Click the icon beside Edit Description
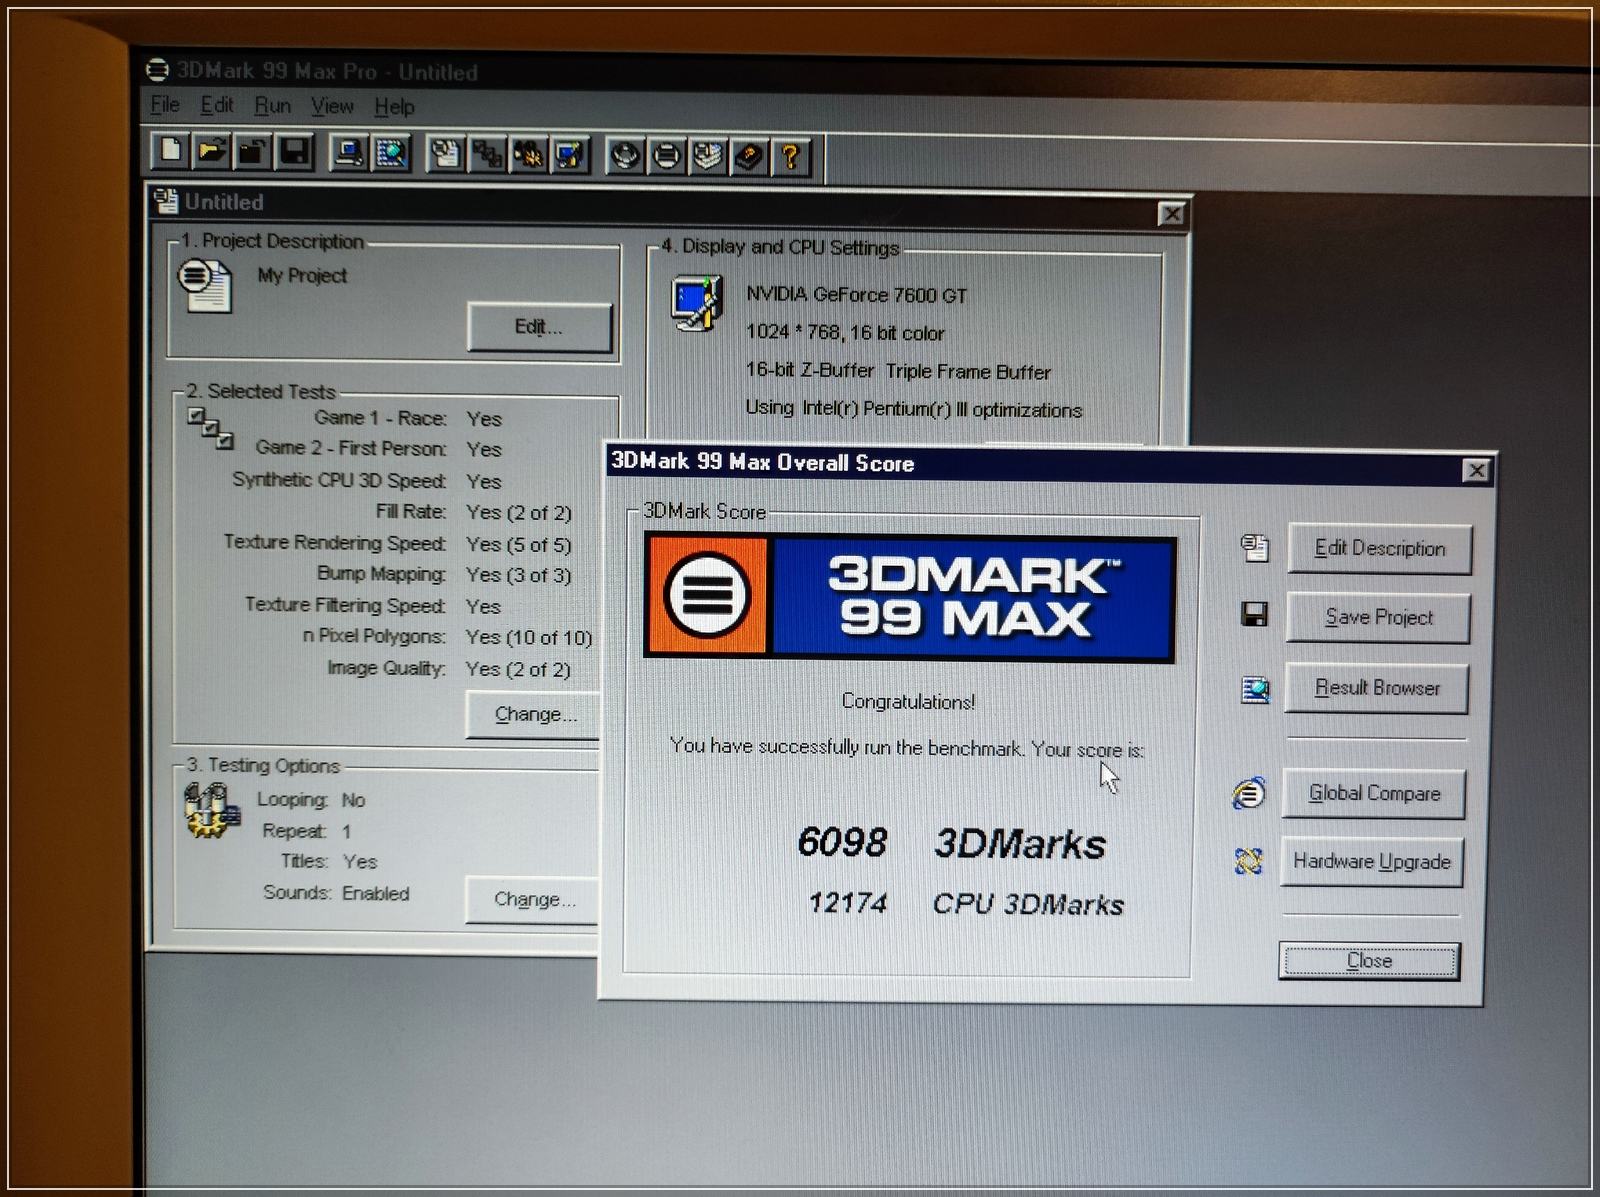This screenshot has height=1197, width=1600. pos(1254,547)
